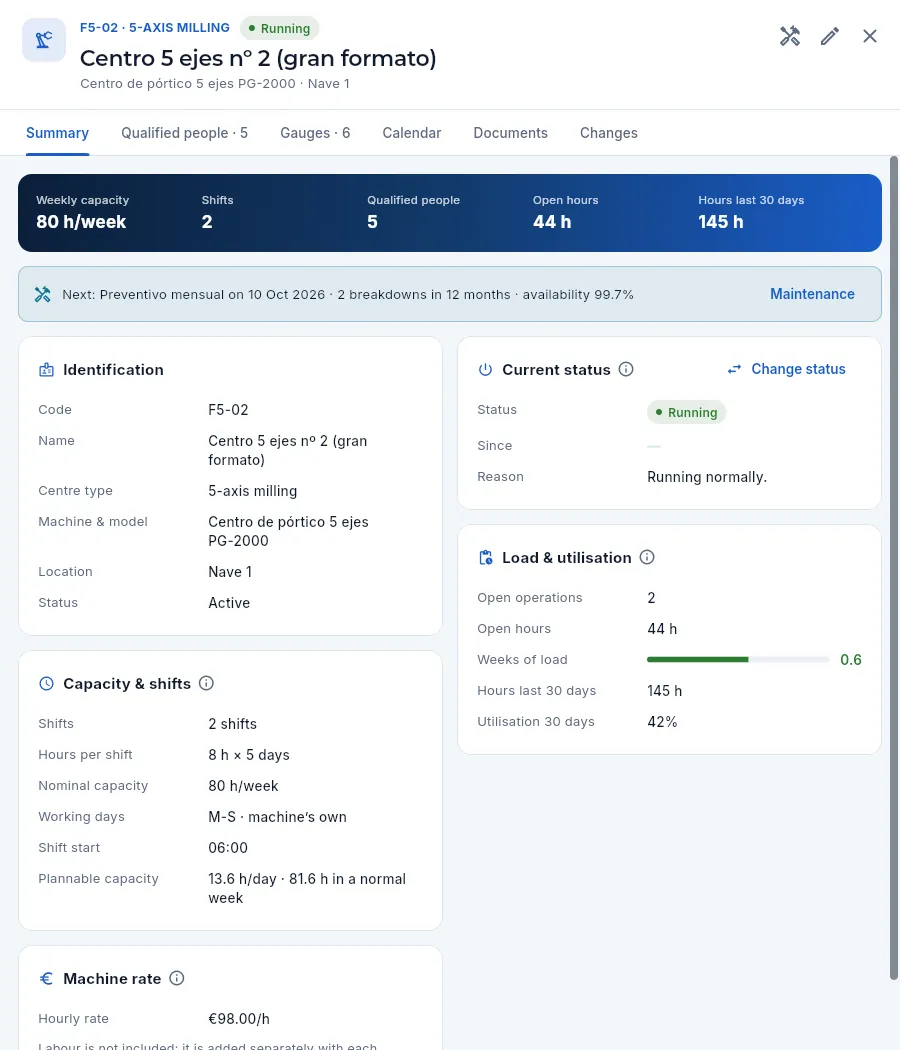Click the tools icon in maintenance banner

[x=43, y=295]
